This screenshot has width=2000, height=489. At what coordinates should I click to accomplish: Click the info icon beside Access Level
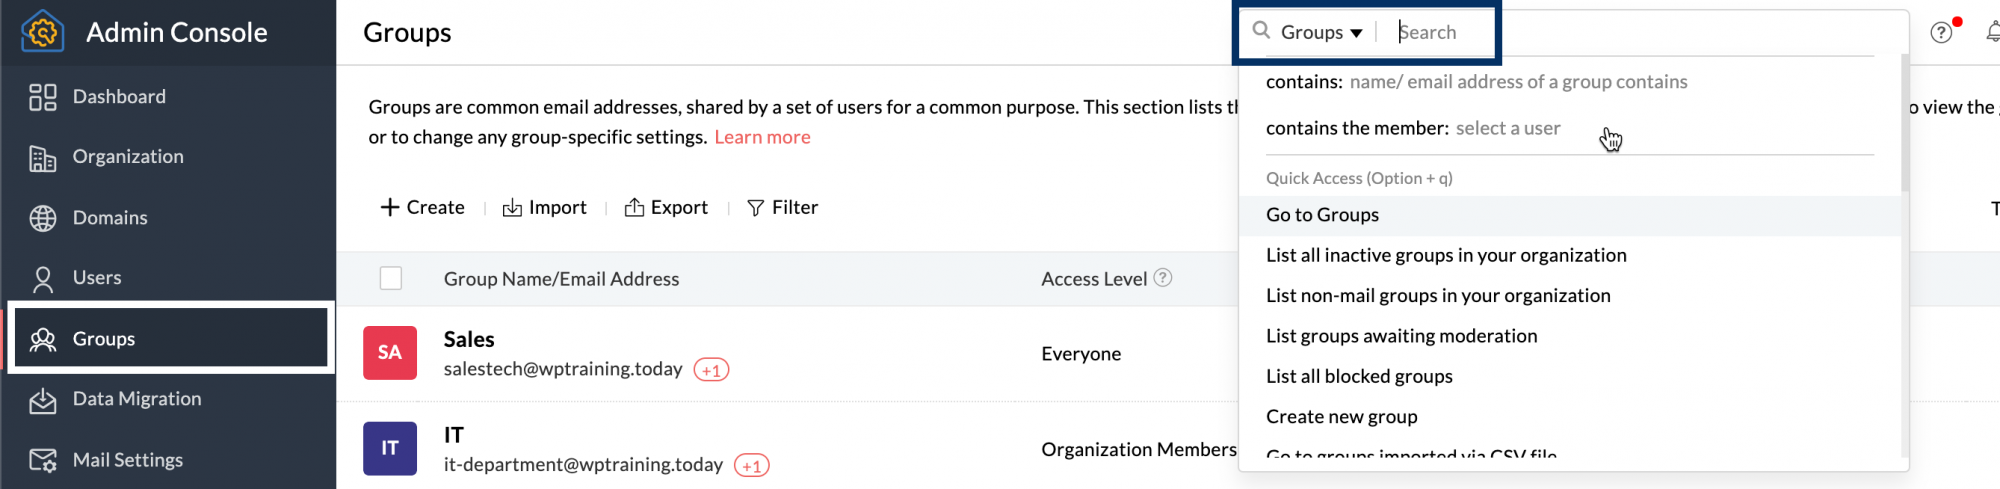1163,278
